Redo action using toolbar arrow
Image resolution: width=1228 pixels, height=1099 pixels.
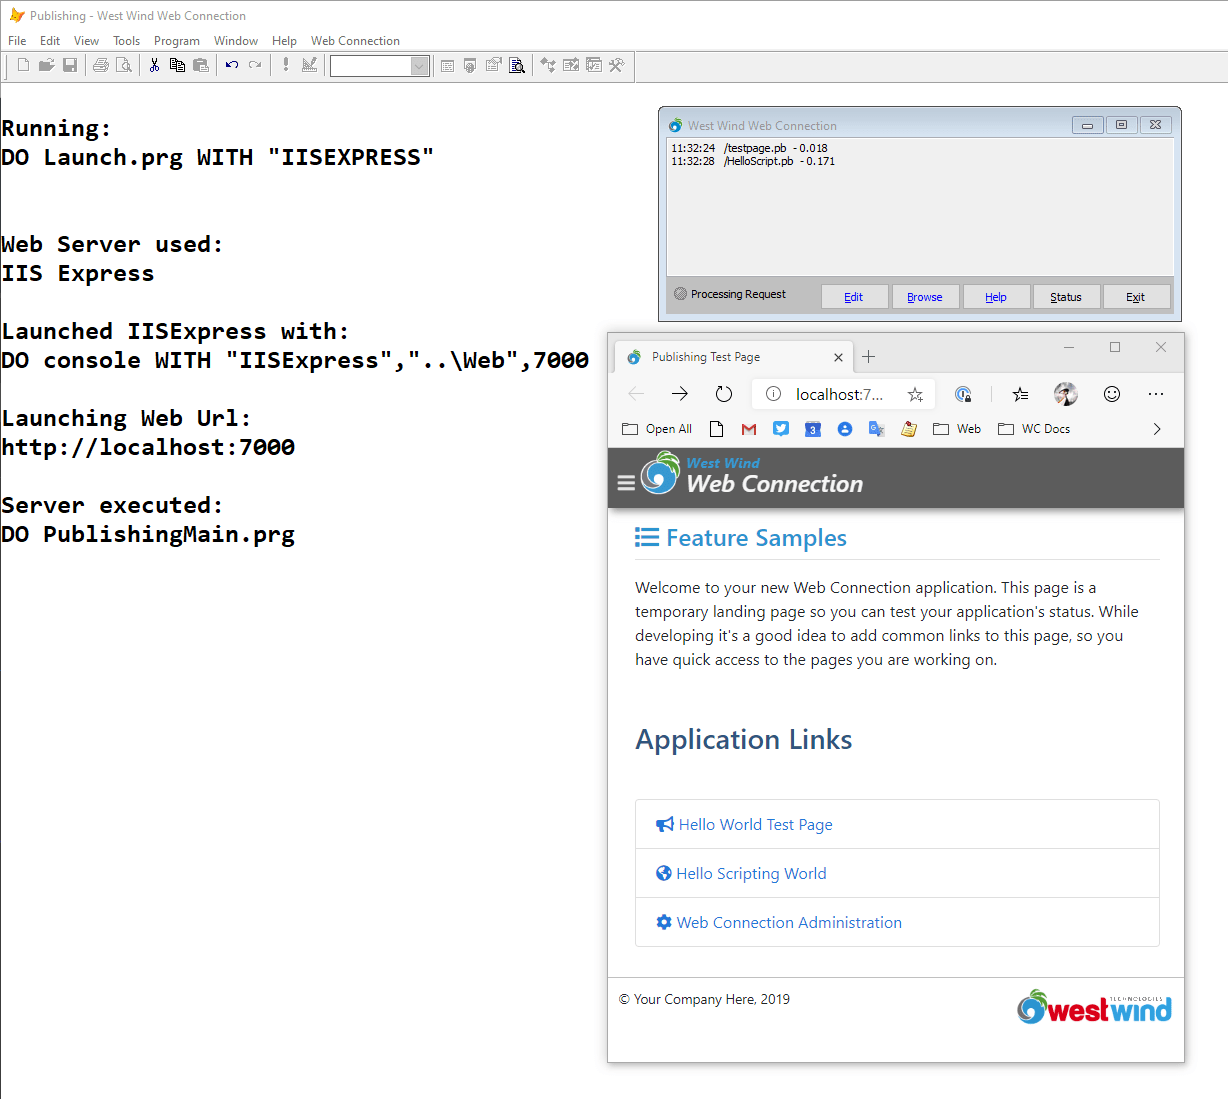click(255, 65)
